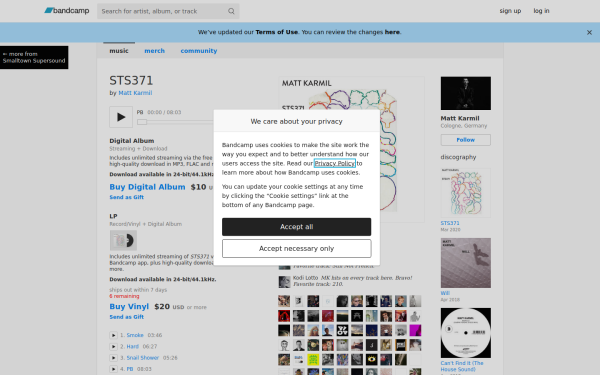Open Kodi Lotto supporter avatar
The width and height of the screenshot is (600, 375).
click(284, 282)
